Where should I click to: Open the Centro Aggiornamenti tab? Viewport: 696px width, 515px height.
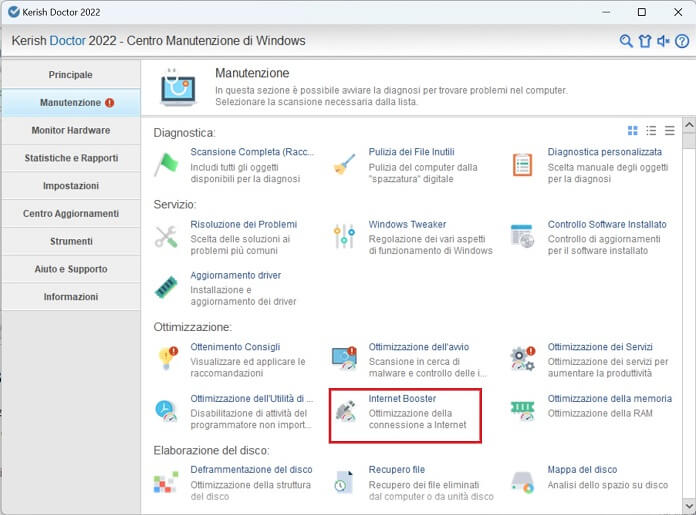pyautogui.click(x=71, y=214)
